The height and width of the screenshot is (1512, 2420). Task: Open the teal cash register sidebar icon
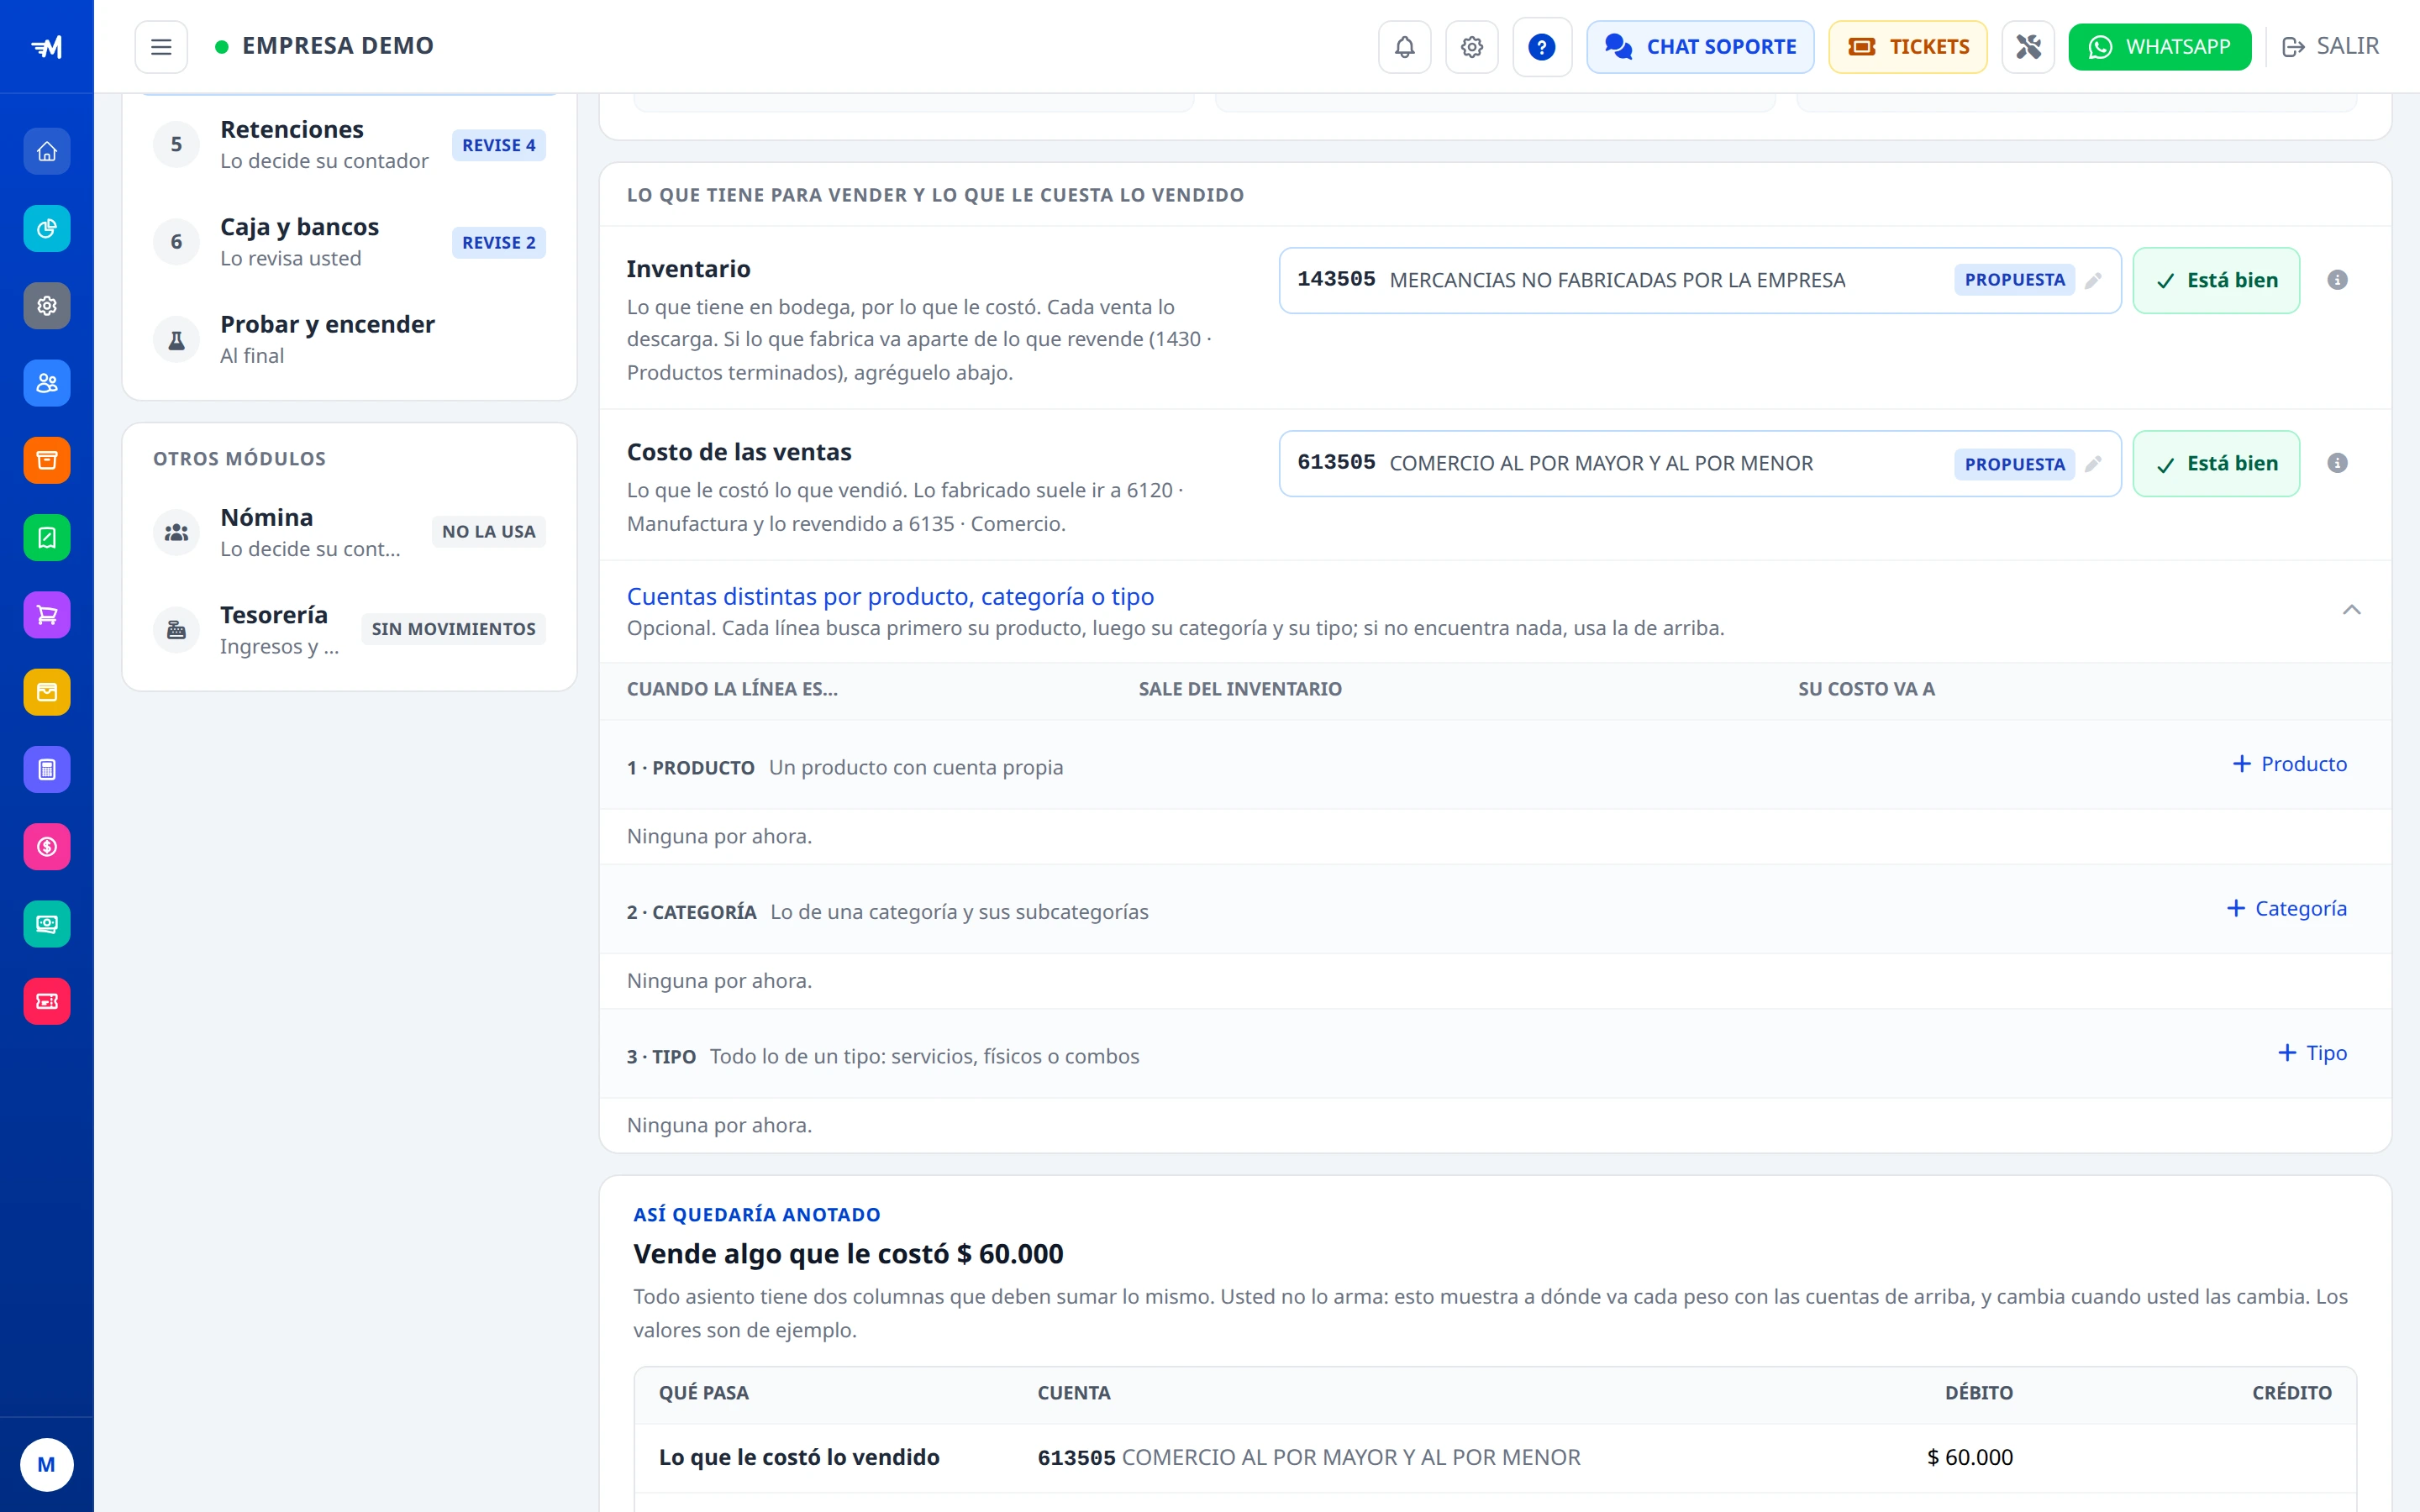click(x=47, y=924)
